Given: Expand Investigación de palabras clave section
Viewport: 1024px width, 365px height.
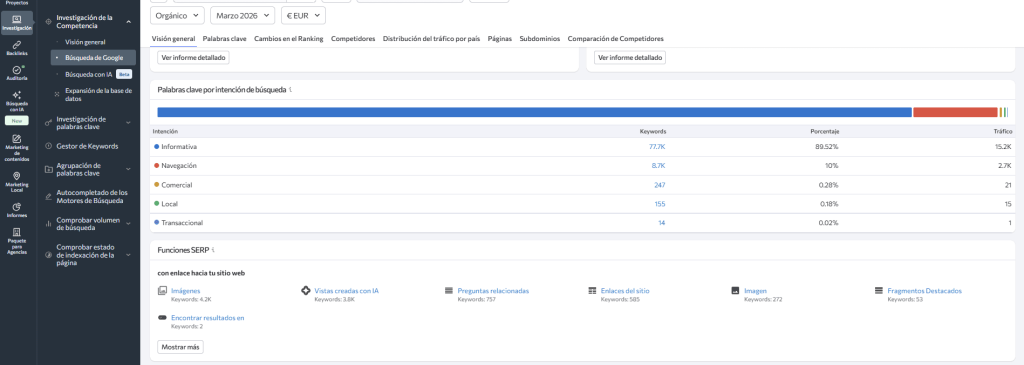Looking at the screenshot, I should (128, 123).
